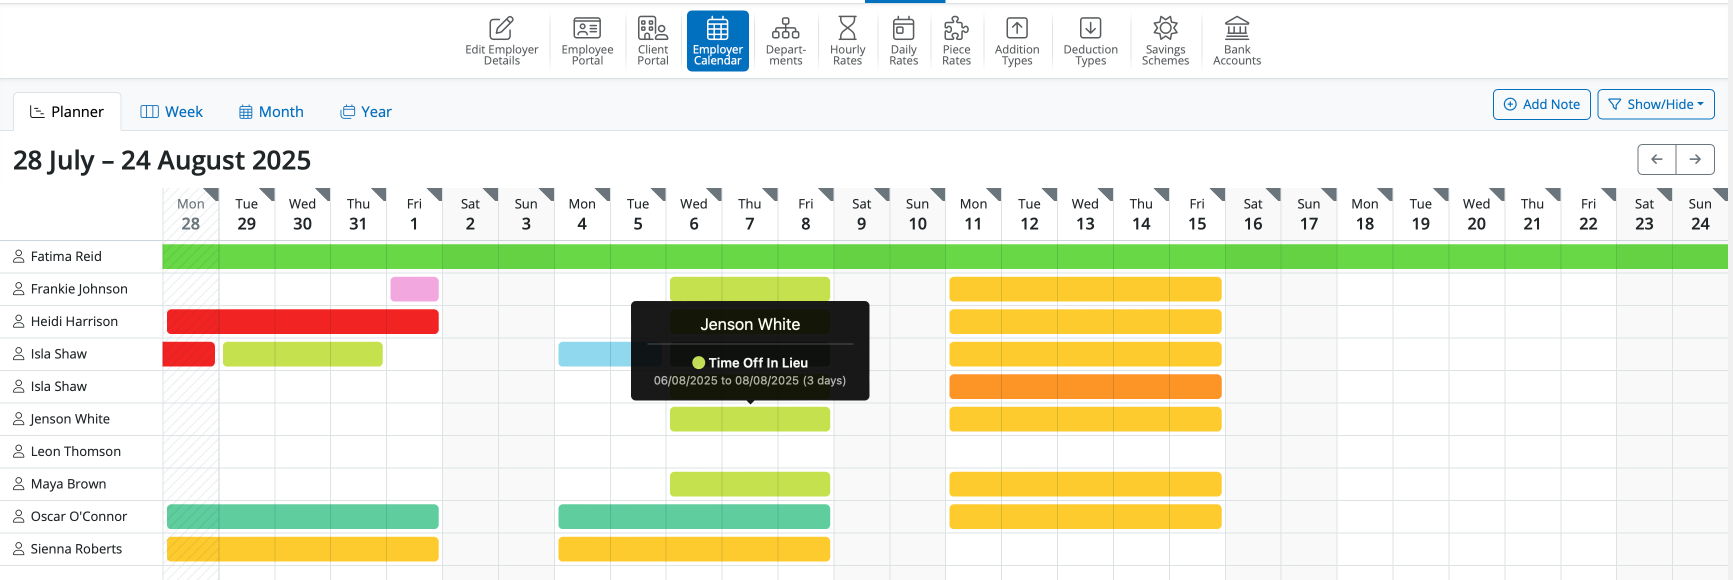Go to the next date range arrow
Viewport: 1733px width, 580px height.
[x=1695, y=159]
